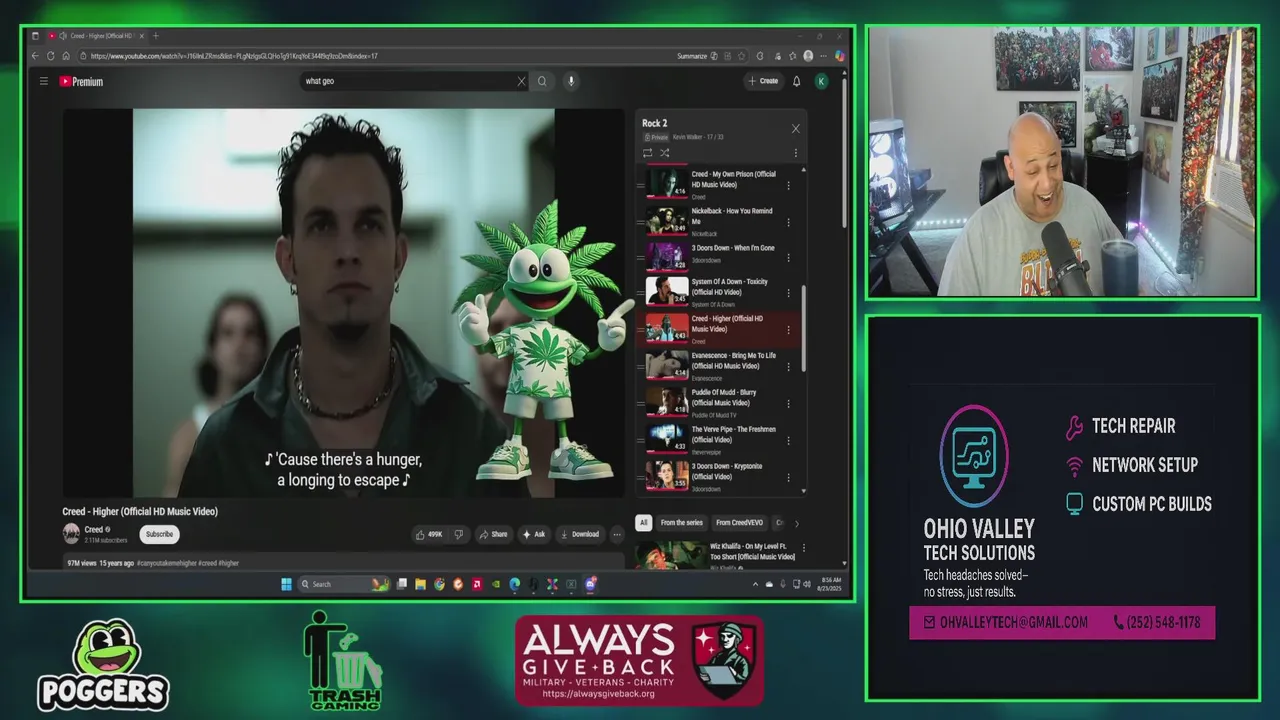Open the Create button
1280x720 pixels.
pos(762,81)
